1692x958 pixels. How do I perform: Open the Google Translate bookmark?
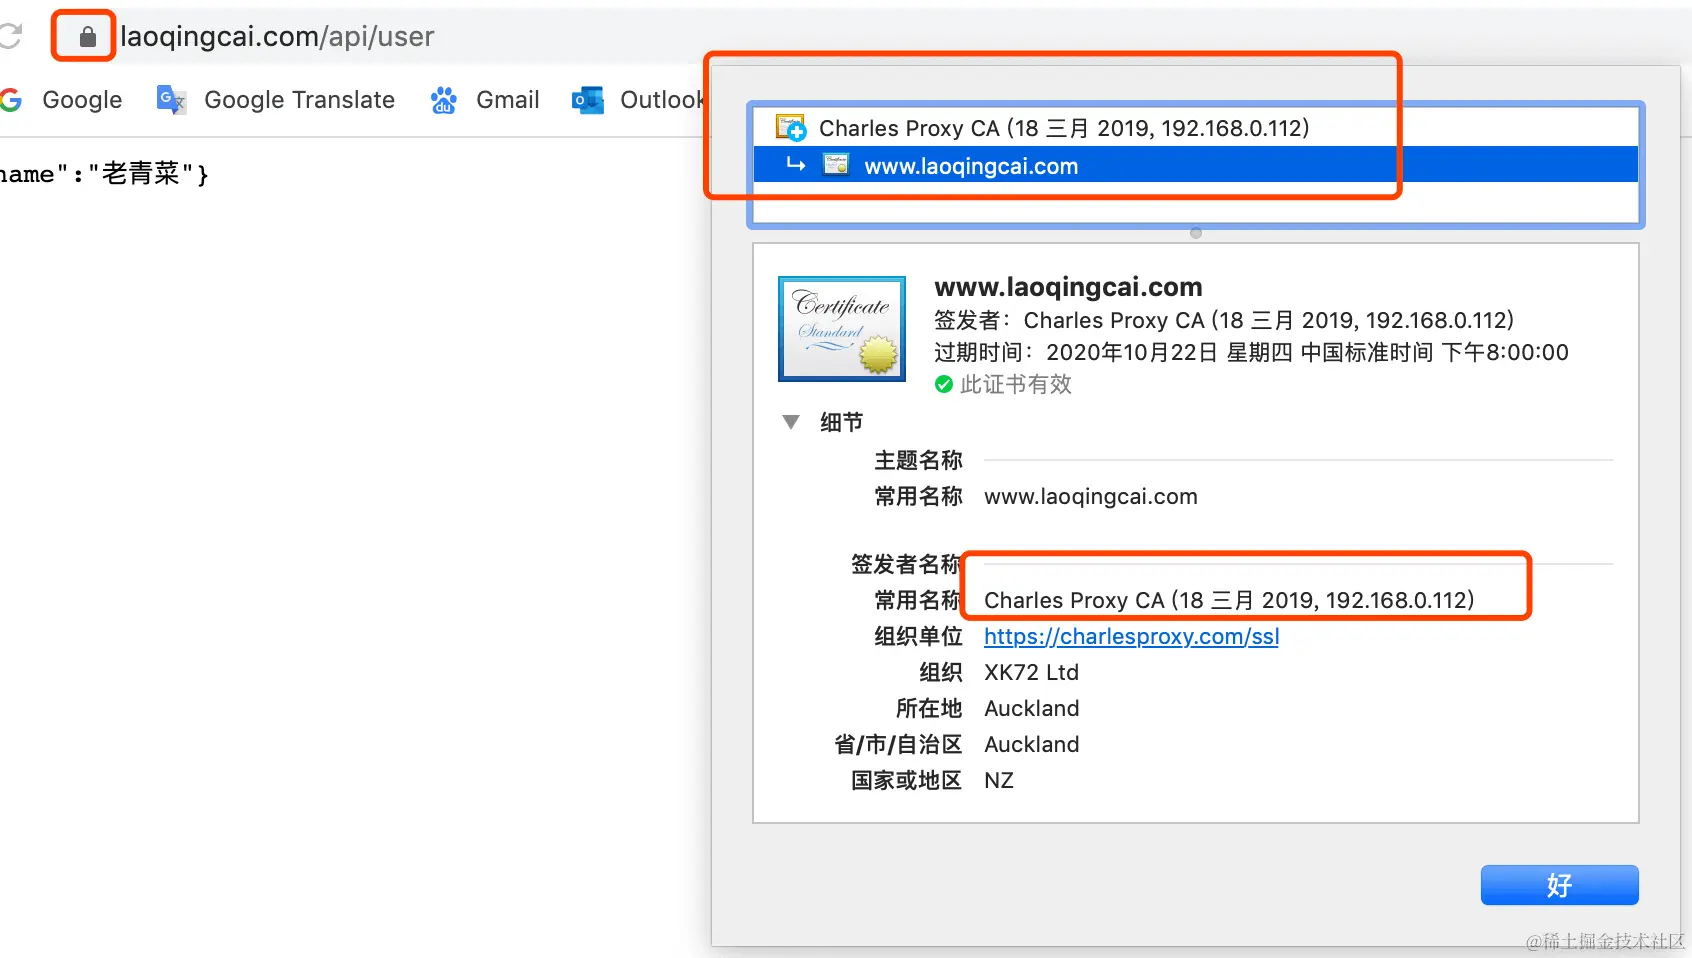299,100
